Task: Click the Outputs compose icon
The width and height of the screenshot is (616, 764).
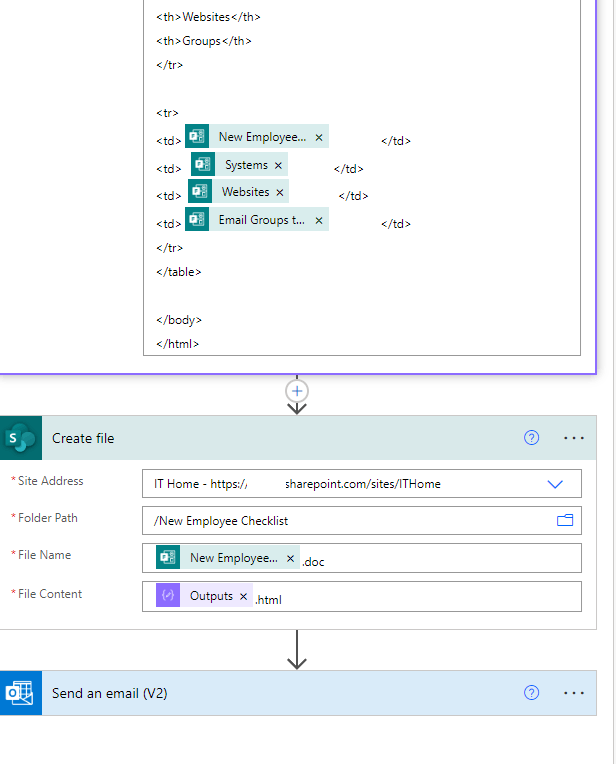Action: pyautogui.click(x=168, y=595)
